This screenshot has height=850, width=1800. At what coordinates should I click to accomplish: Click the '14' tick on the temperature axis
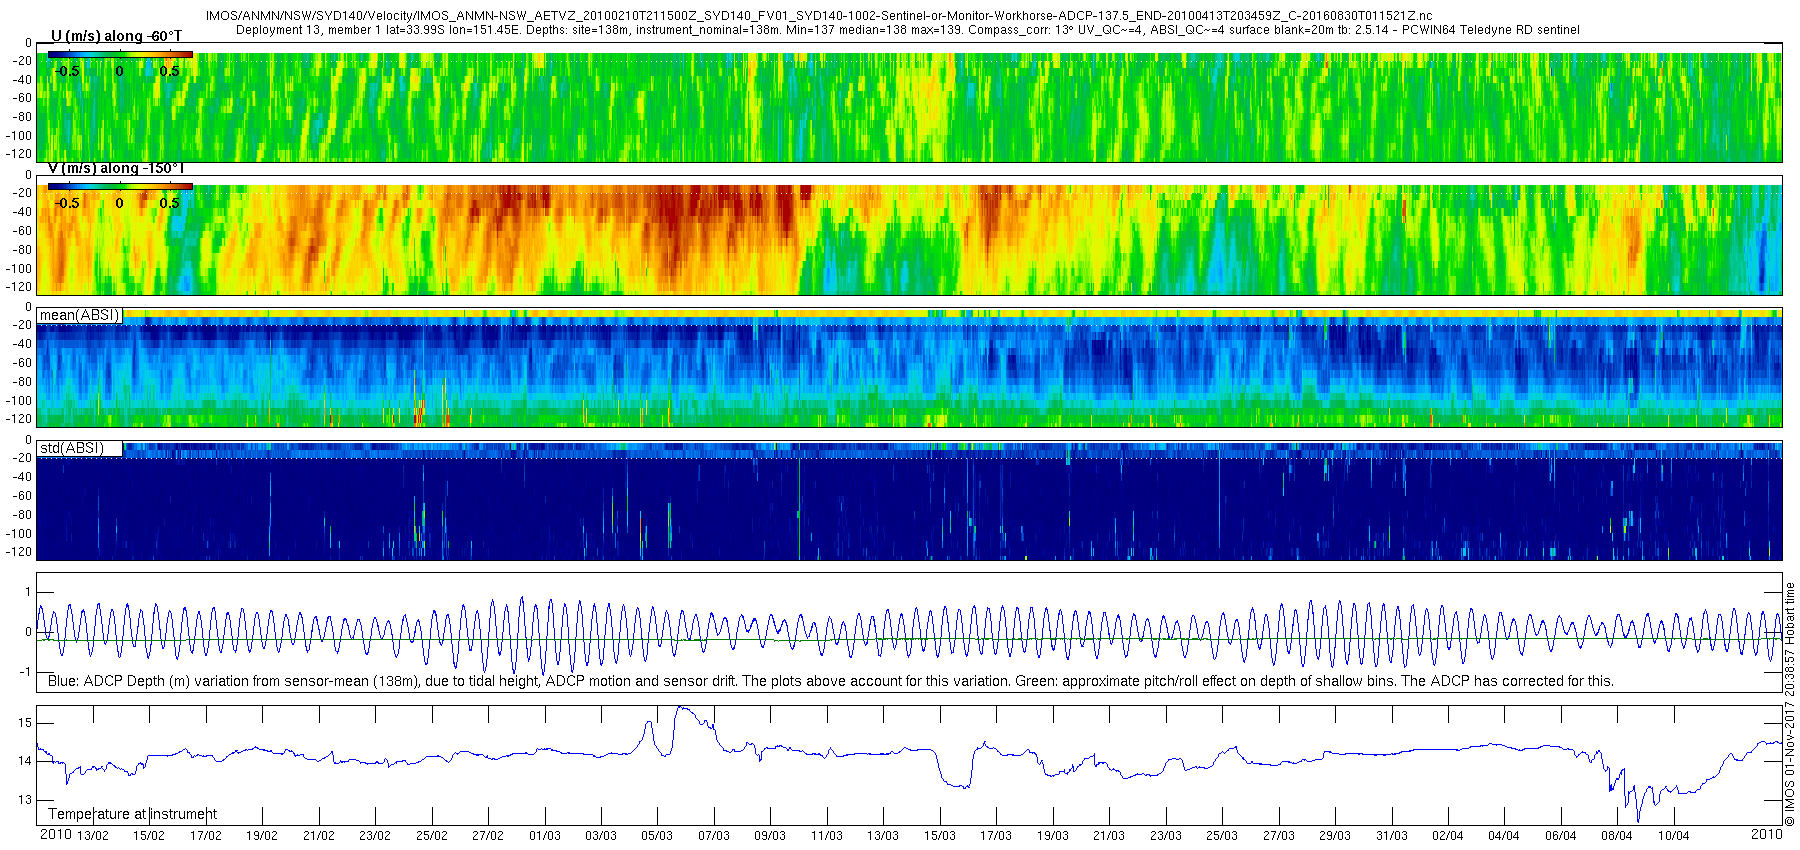(x=25, y=761)
